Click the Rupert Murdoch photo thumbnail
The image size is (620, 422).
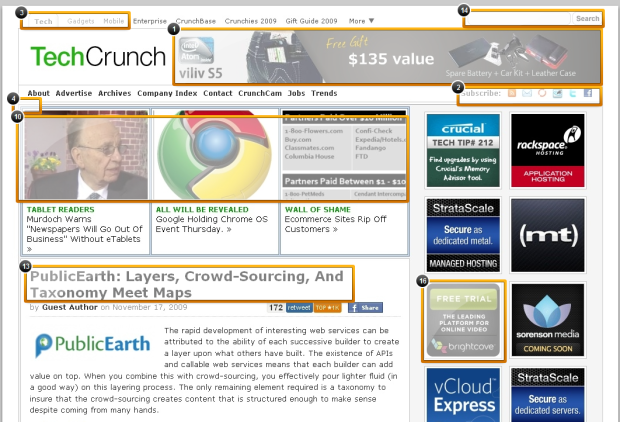tap(86, 155)
